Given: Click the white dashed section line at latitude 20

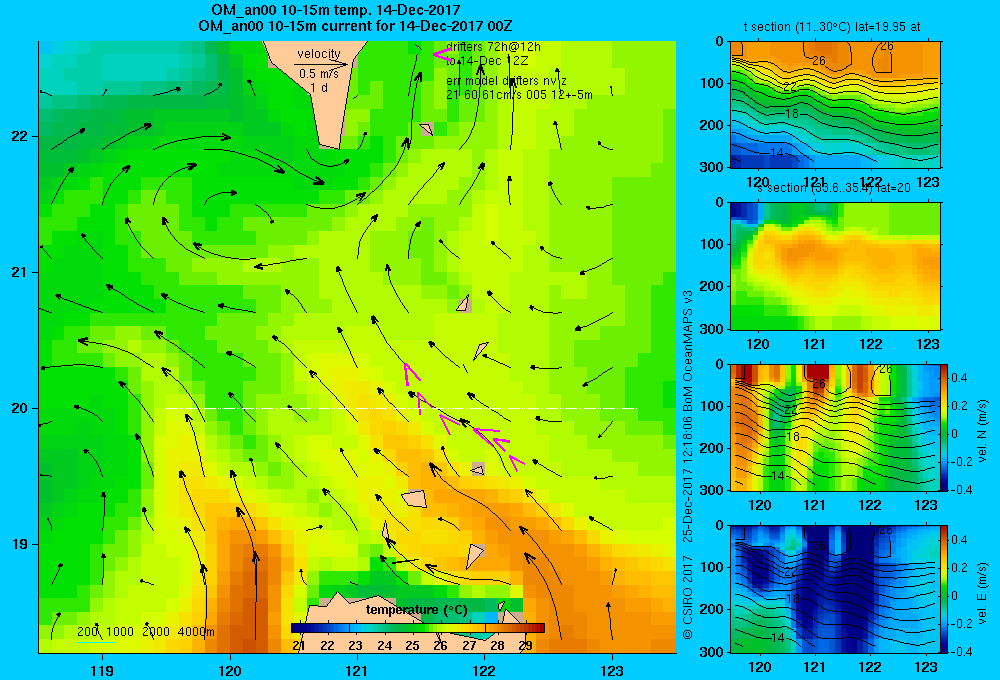Looking at the screenshot, I should (401, 408).
